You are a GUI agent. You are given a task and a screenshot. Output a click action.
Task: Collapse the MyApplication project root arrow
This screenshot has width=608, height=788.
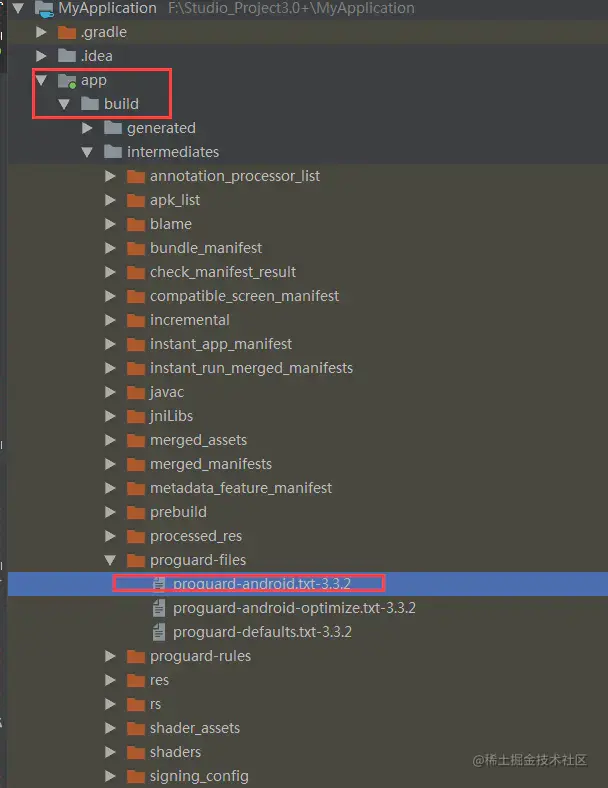point(18,8)
